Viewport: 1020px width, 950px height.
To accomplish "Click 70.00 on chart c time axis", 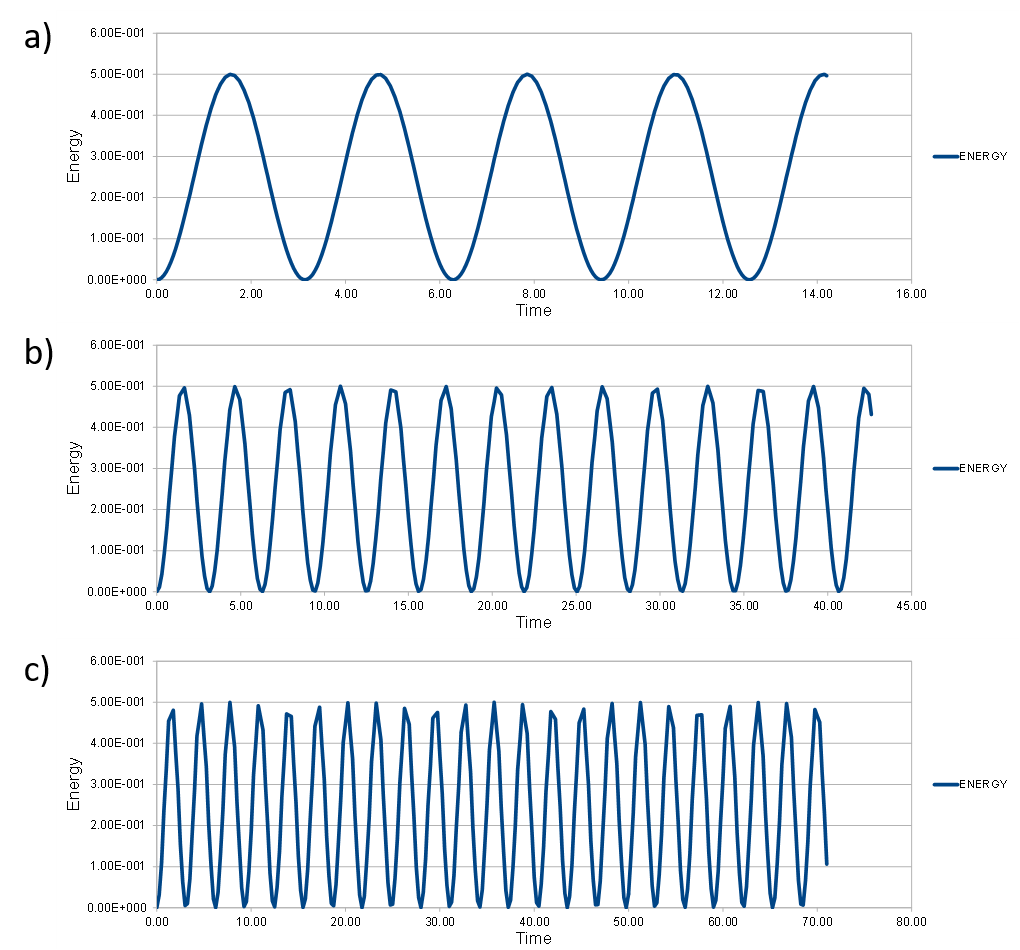I will click(817, 922).
